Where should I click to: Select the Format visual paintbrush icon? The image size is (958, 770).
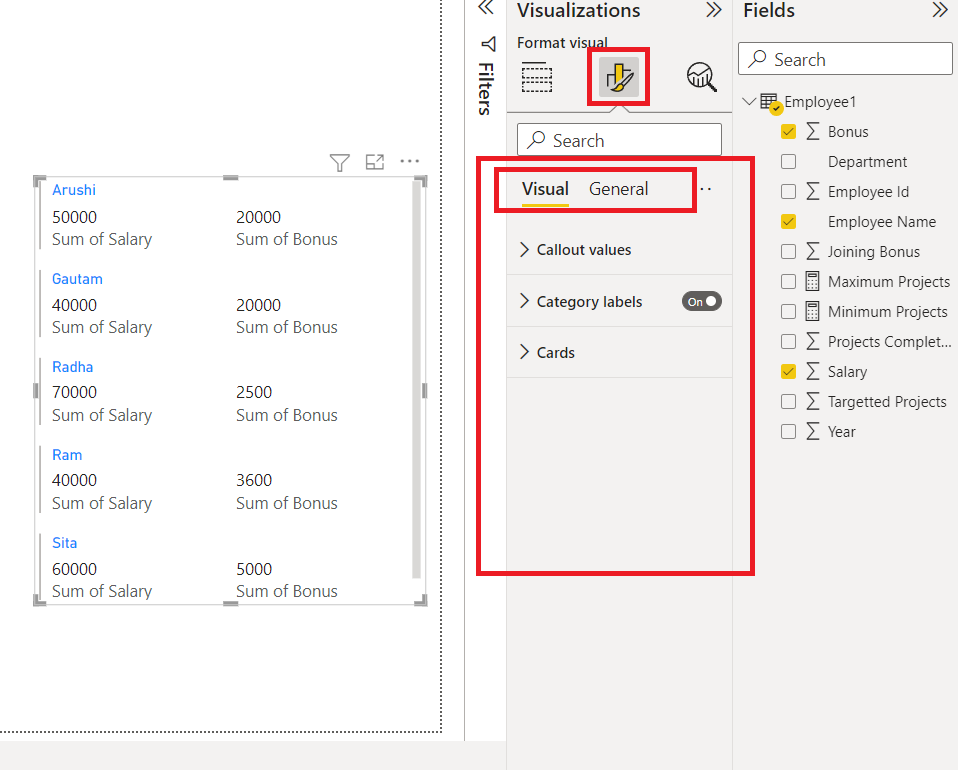(617, 75)
